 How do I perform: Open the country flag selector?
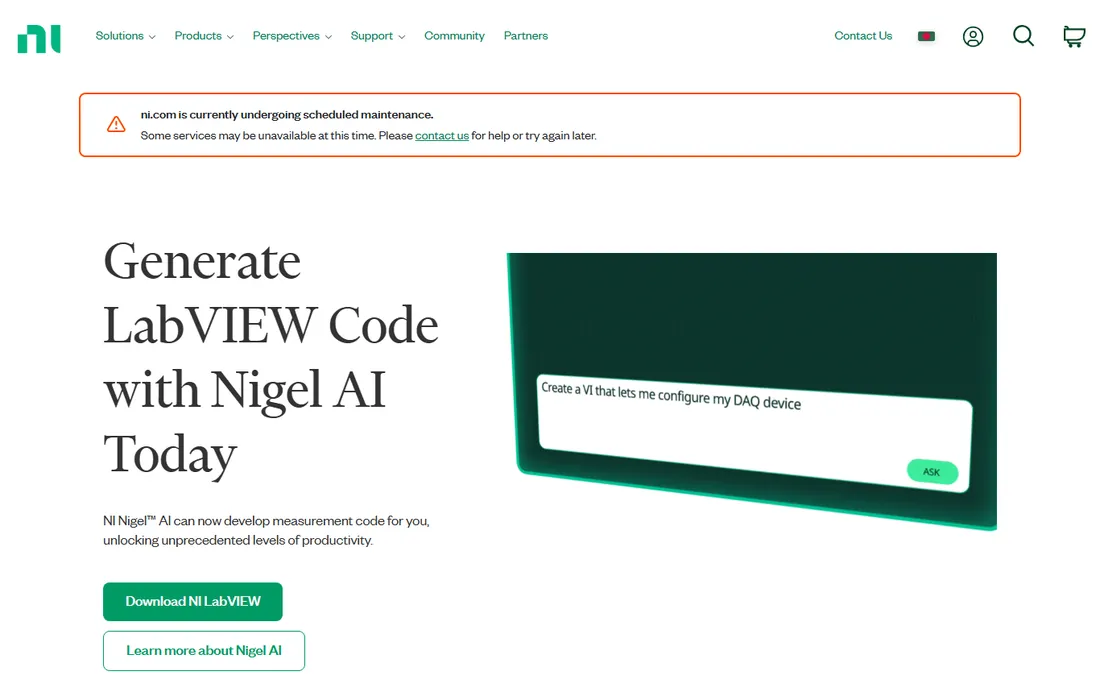[926, 36]
